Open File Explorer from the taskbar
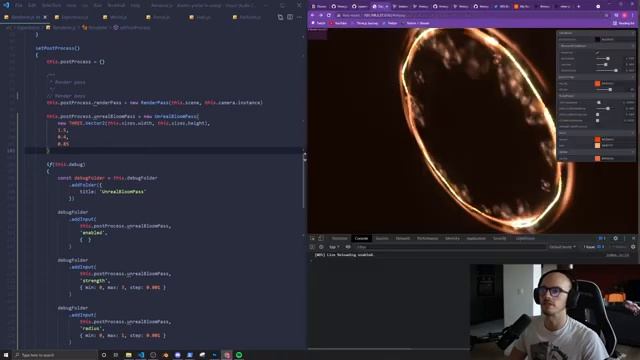640x360 pixels. point(129,355)
